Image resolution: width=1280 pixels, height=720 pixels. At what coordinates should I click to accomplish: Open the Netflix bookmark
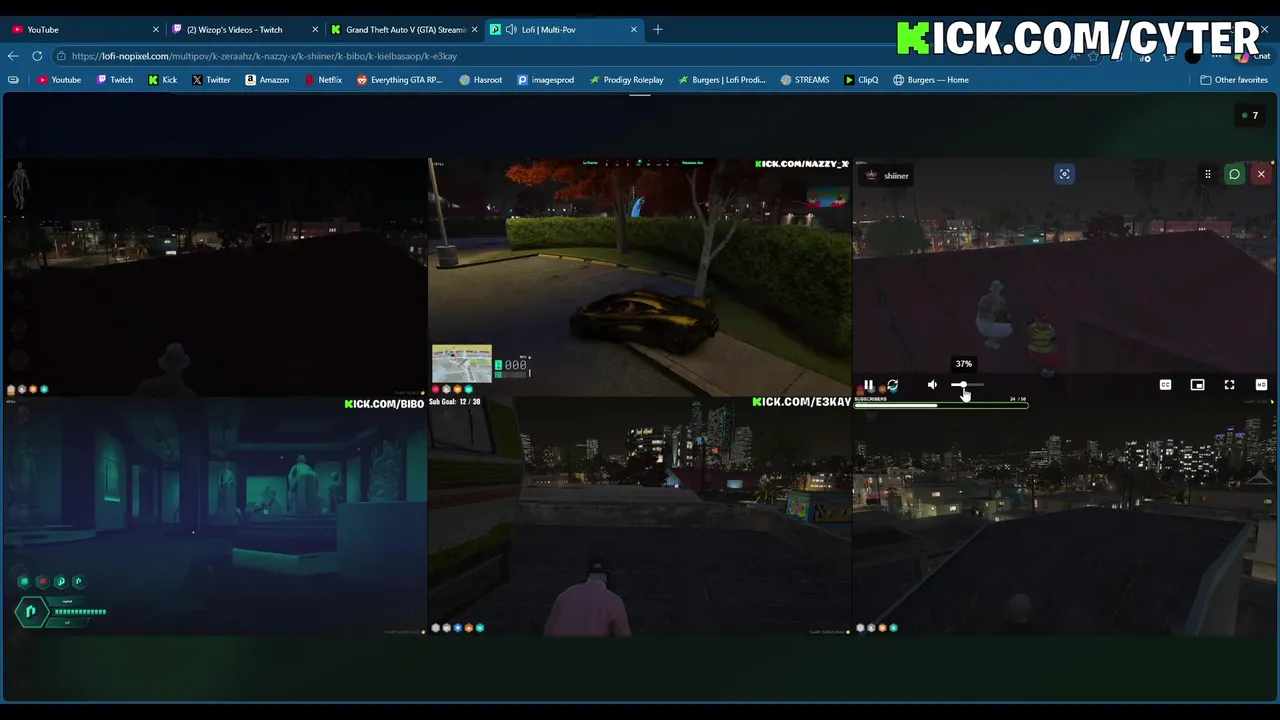[x=323, y=80]
